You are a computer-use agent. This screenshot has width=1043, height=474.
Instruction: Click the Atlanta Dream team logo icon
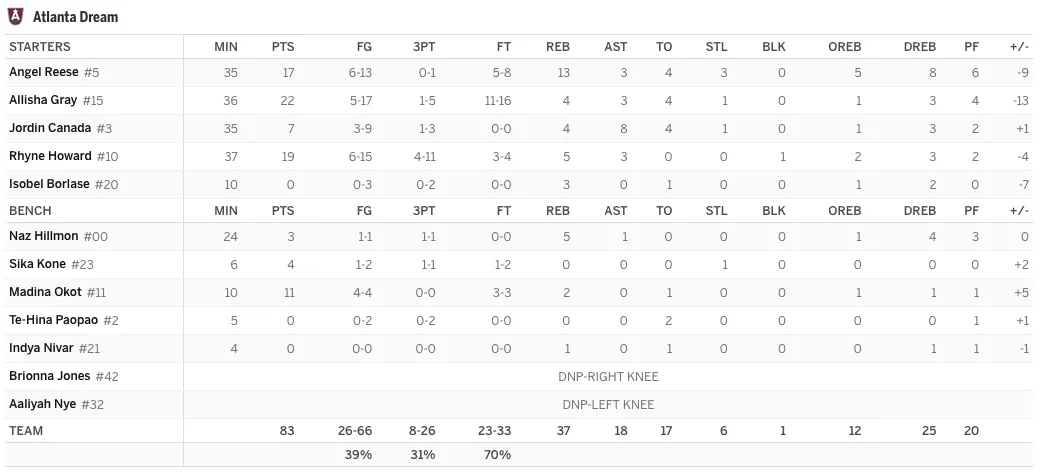coord(15,17)
